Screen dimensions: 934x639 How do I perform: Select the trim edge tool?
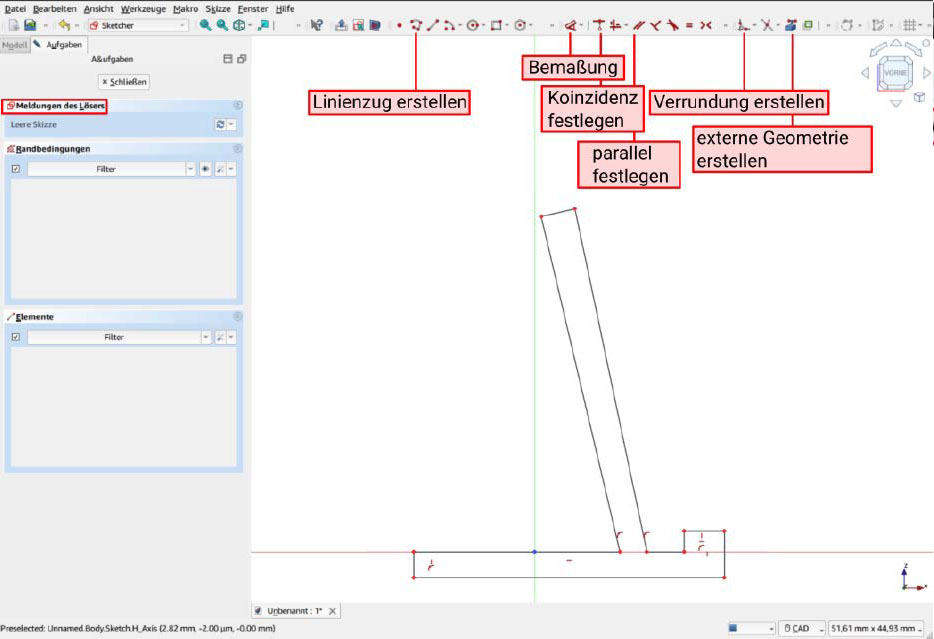pos(766,25)
